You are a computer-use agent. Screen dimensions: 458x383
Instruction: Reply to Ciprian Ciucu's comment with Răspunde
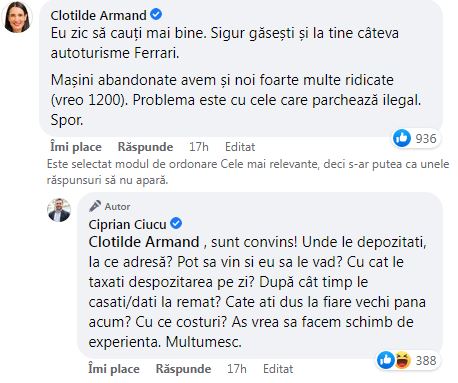click(183, 369)
